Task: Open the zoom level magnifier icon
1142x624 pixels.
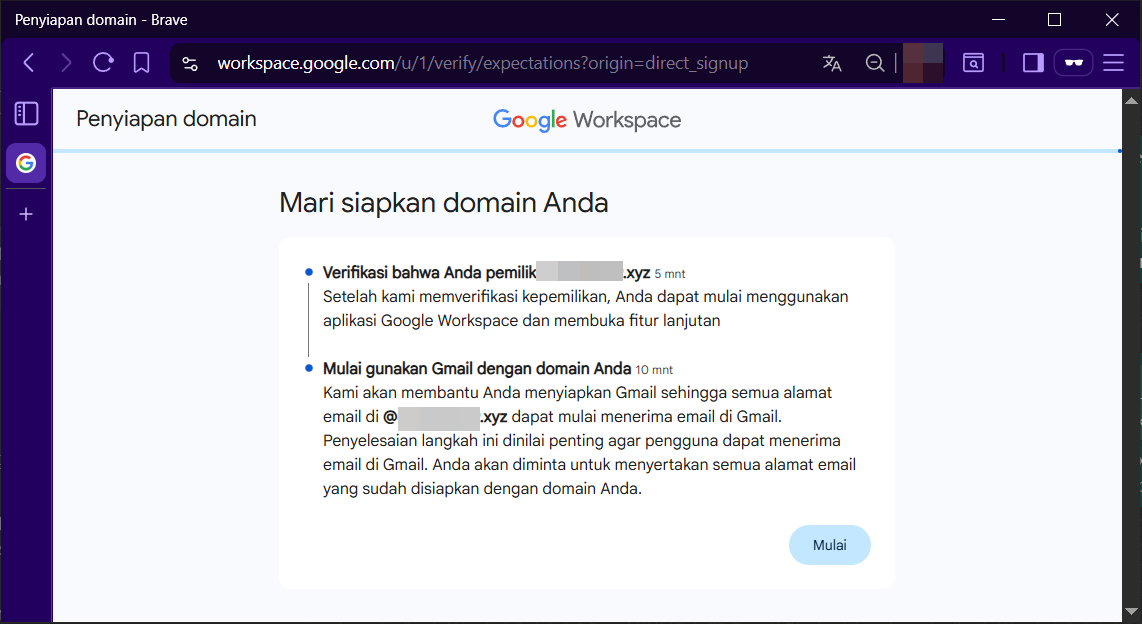Action: click(x=875, y=63)
